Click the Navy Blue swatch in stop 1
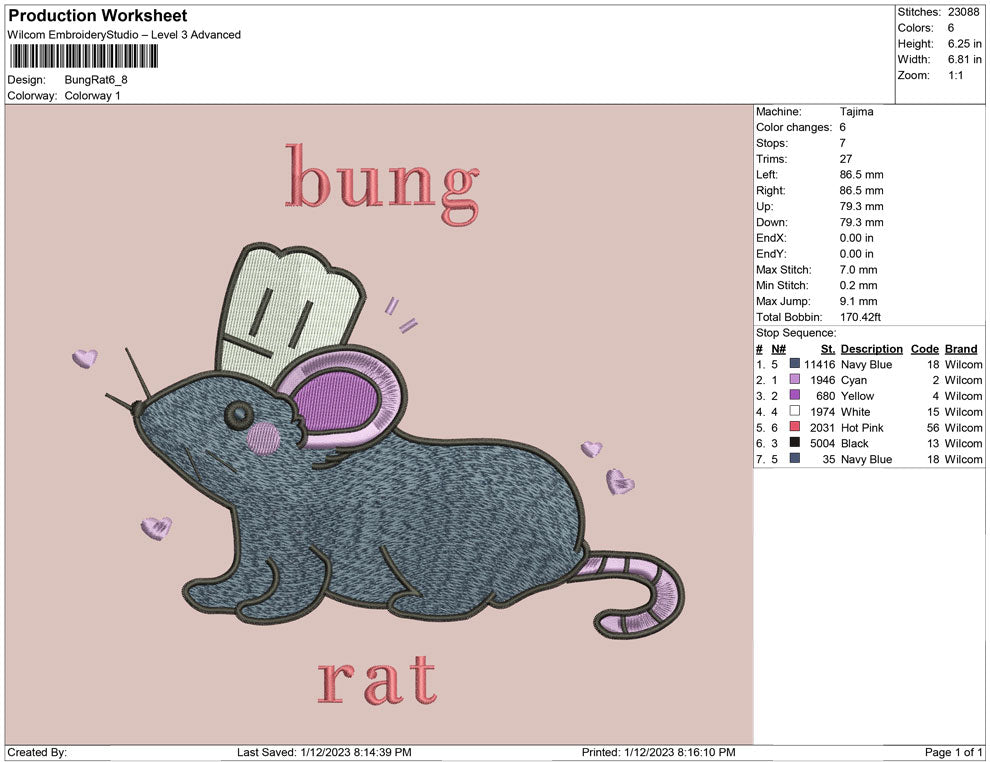This screenshot has width=990, height=762. coord(795,365)
